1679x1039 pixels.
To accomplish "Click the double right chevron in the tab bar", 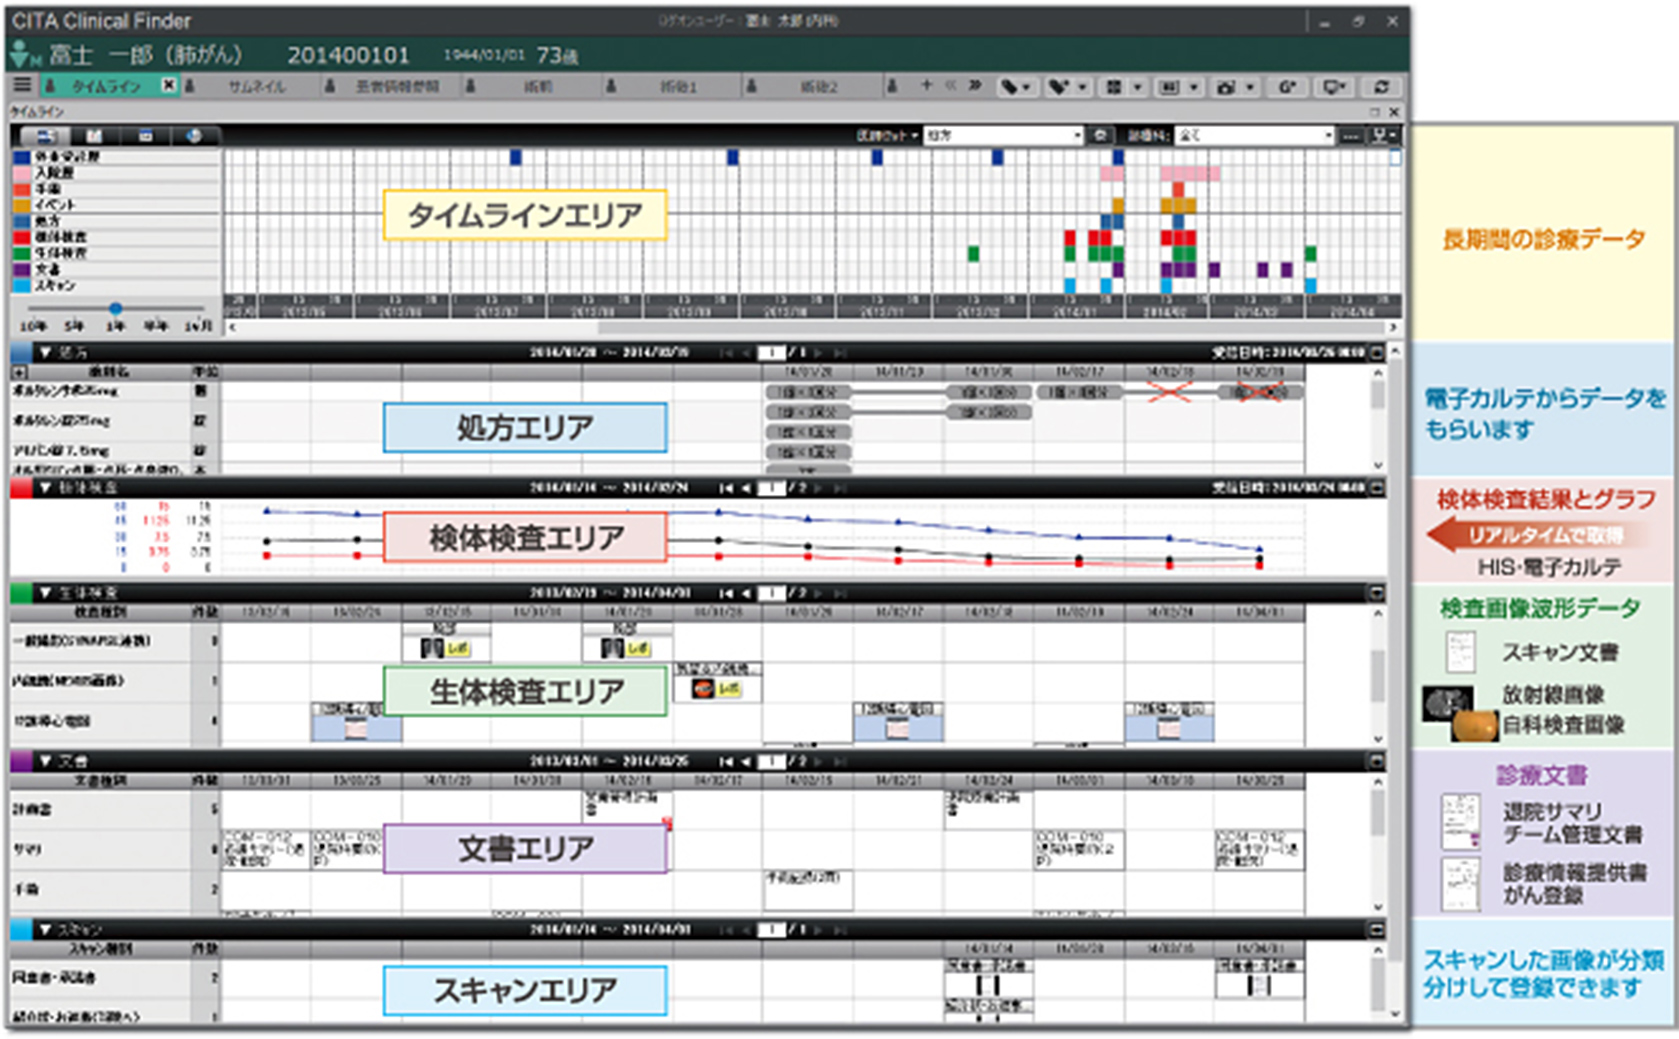I will pyautogui.click(x=974, y=86).
